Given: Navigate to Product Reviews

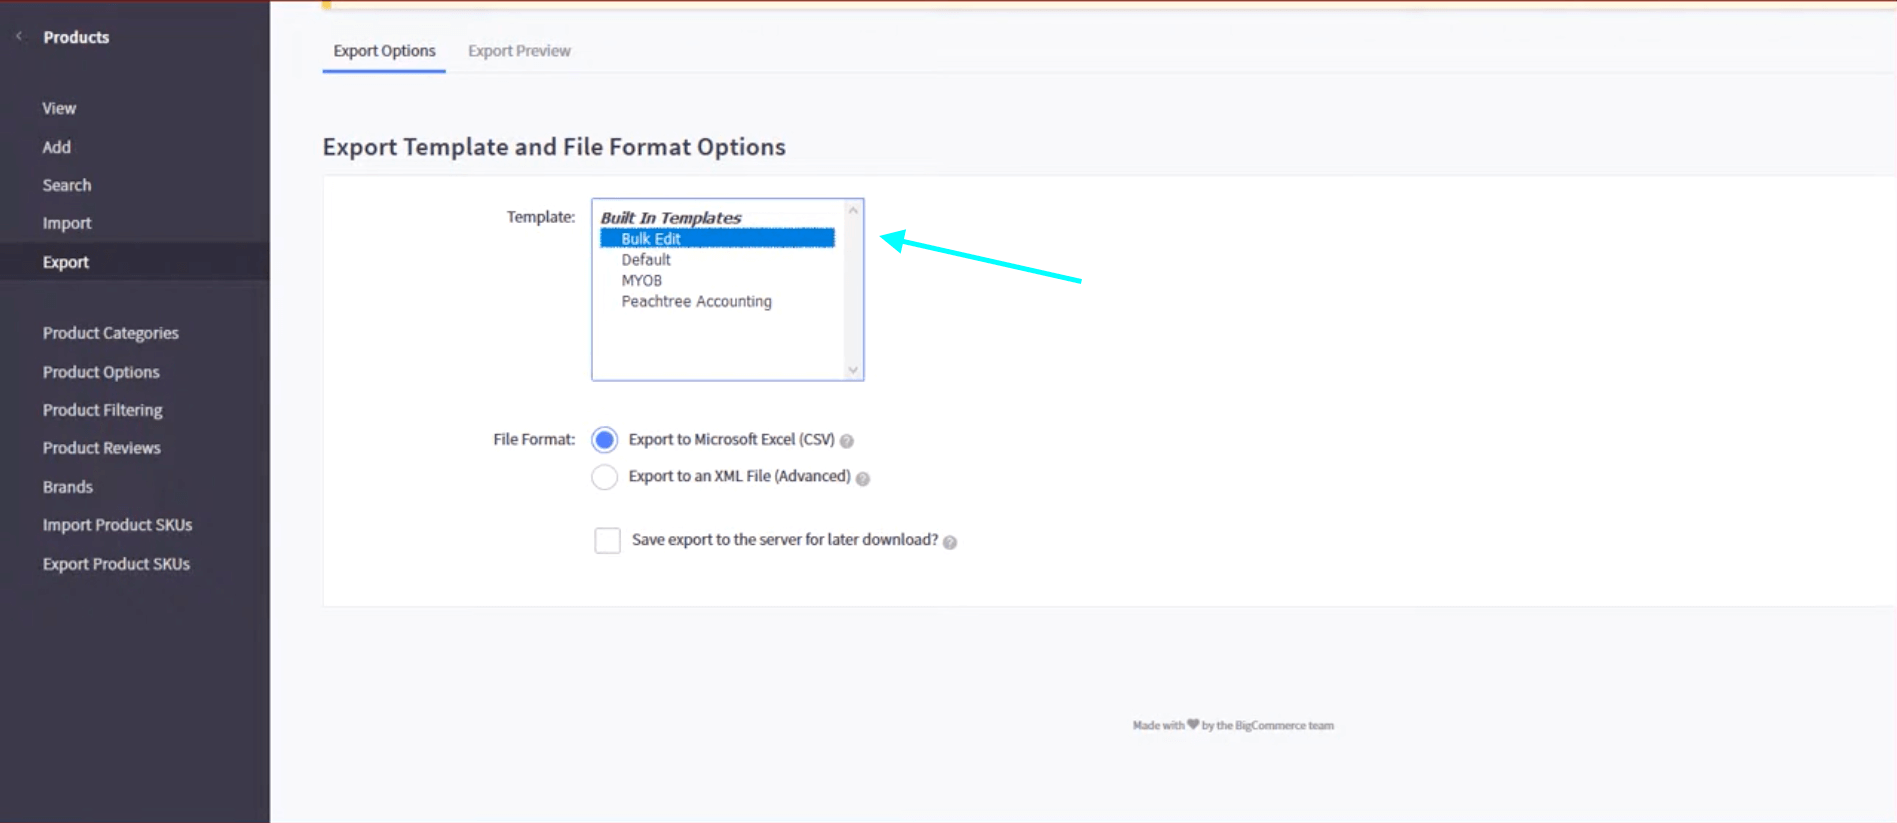Looking at the screenshot, I should coord(101,448).
